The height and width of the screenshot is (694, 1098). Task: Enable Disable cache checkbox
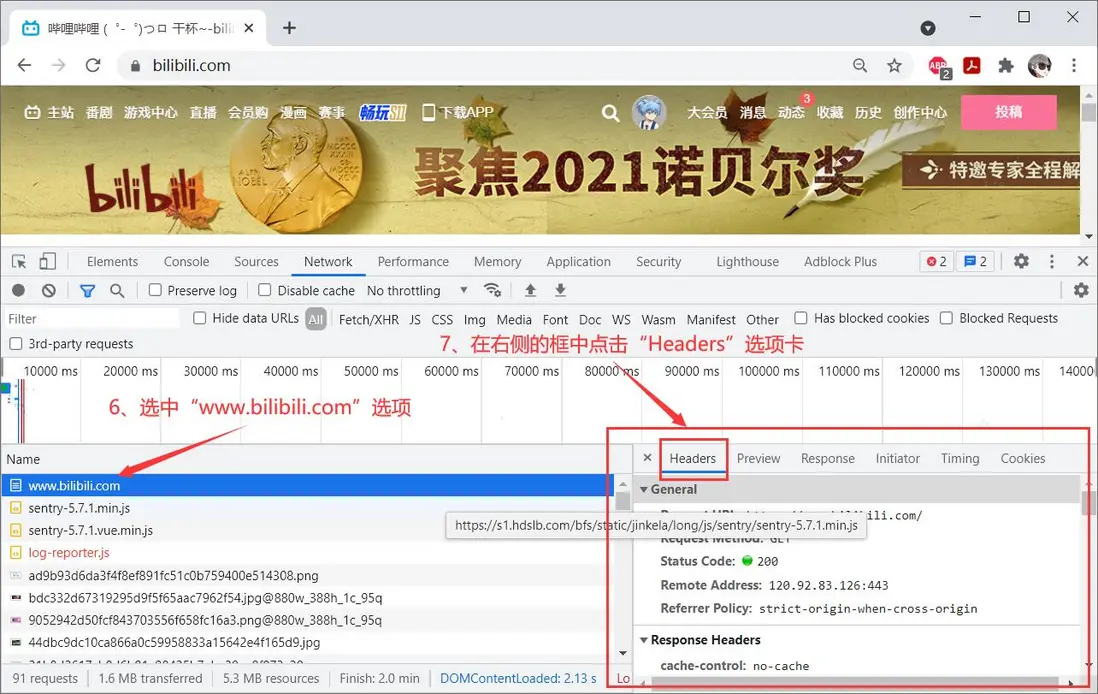pyautogui.click(x=264, y=290)
